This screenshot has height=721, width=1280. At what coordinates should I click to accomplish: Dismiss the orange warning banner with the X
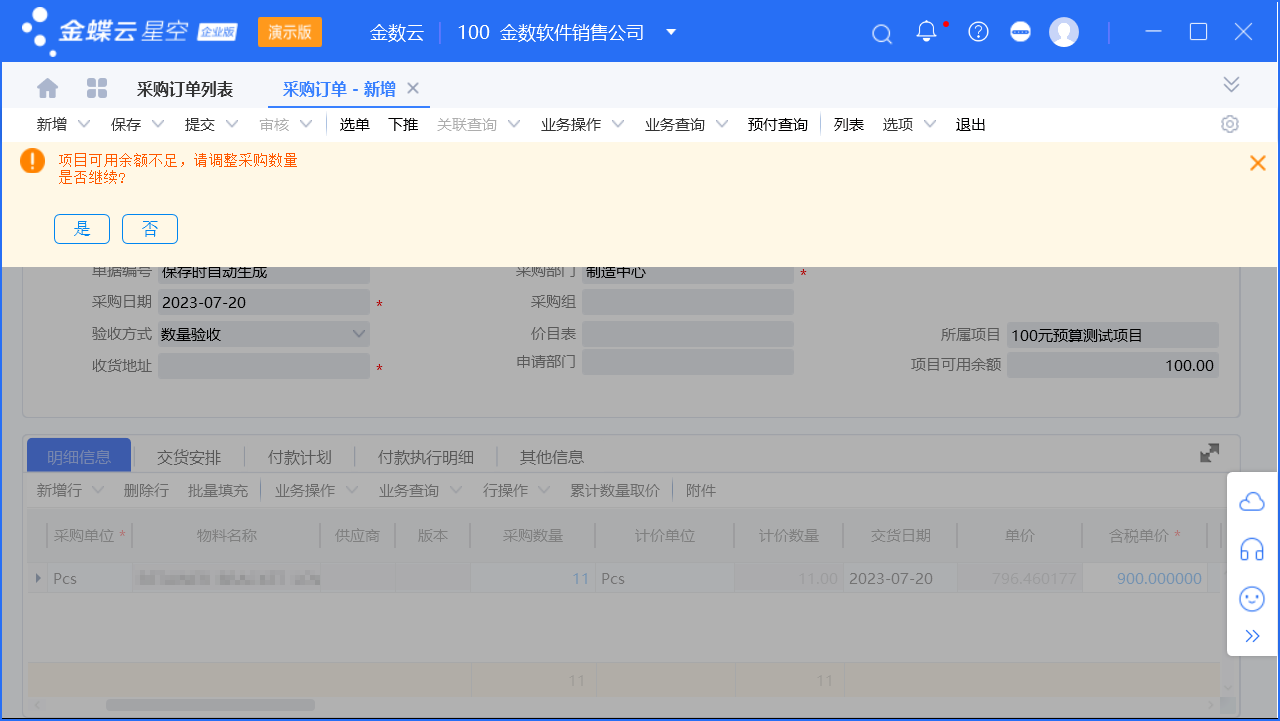(x=1258, y=163)
